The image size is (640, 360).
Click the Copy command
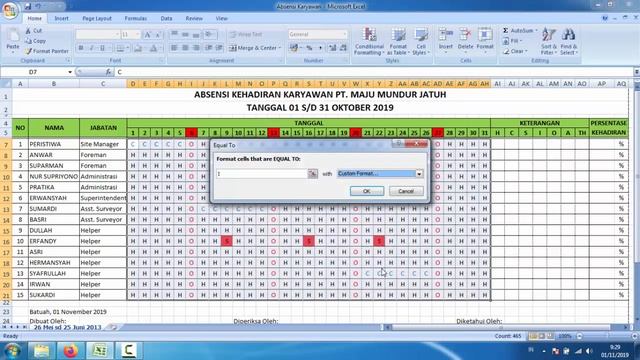[35, 41]
